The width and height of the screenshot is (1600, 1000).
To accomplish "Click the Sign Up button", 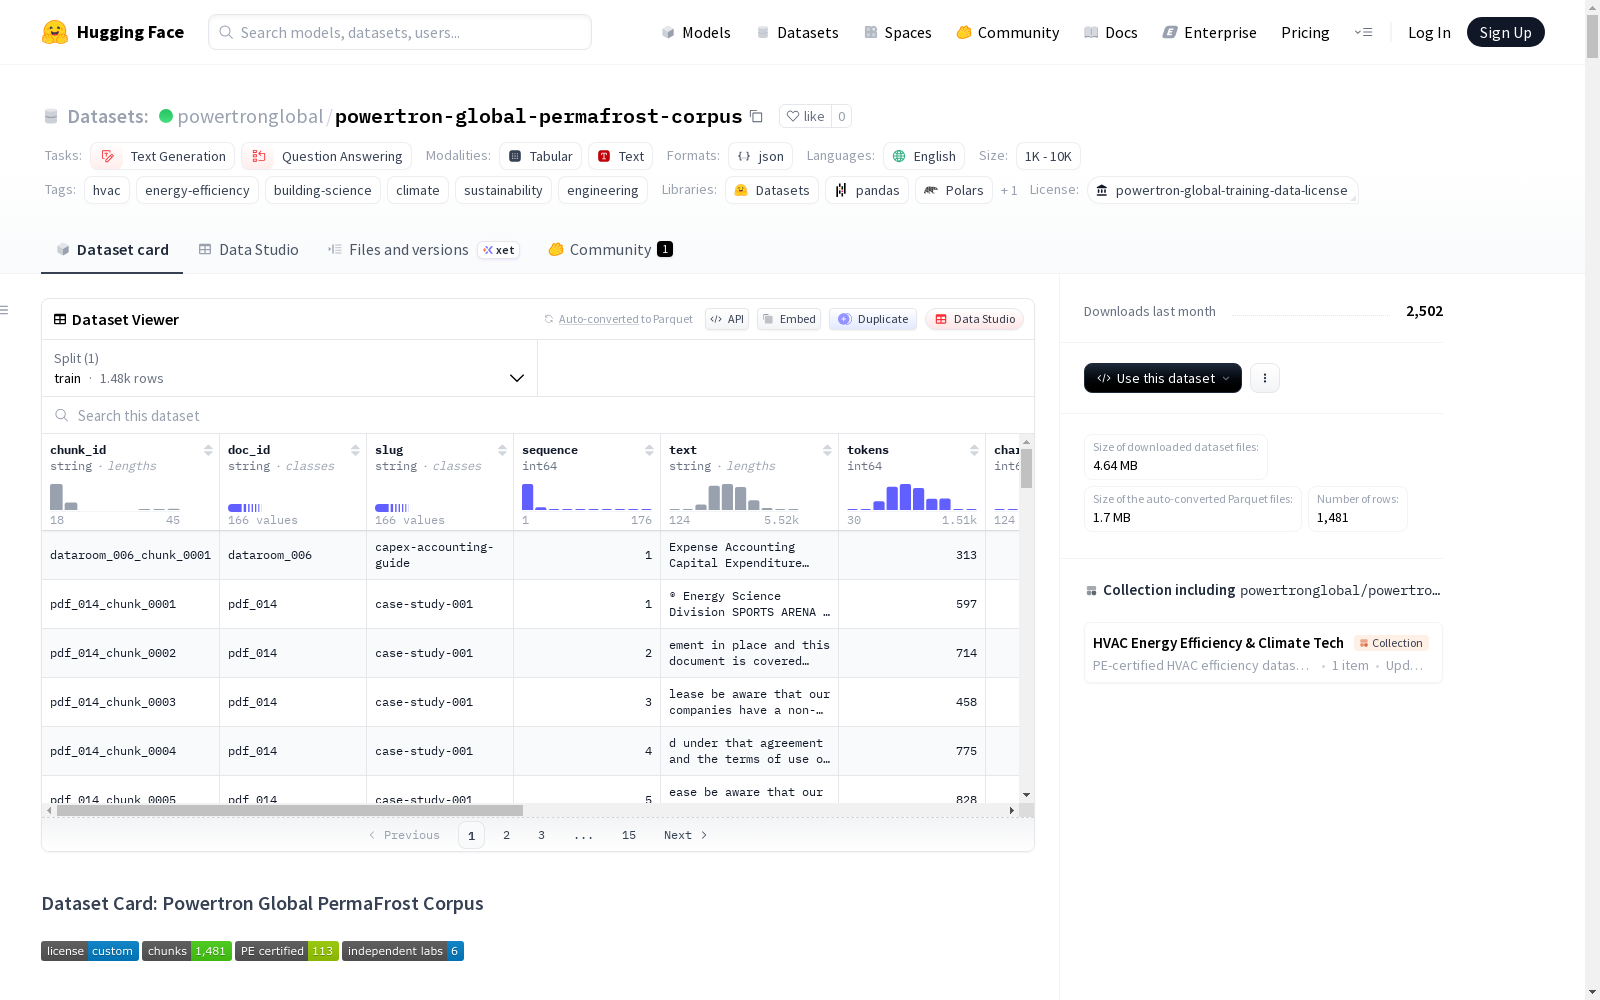I will (x=1506, y=32).
